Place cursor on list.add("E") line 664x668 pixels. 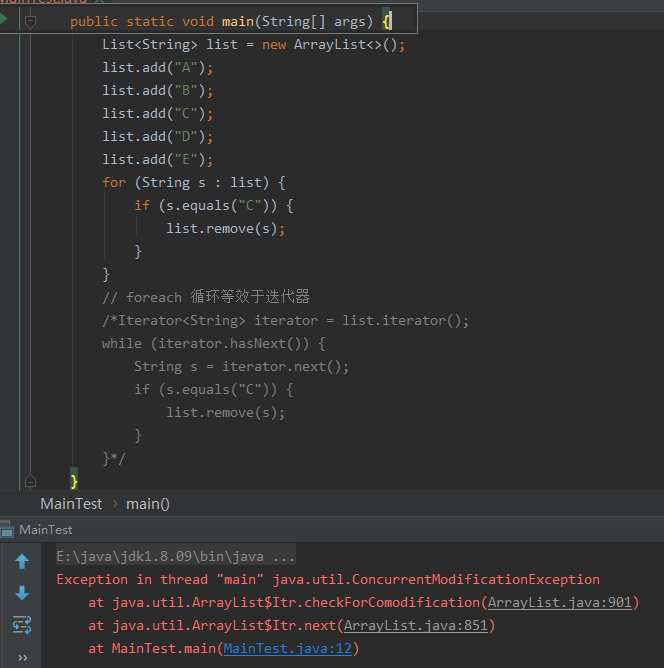tap(158, 159)
